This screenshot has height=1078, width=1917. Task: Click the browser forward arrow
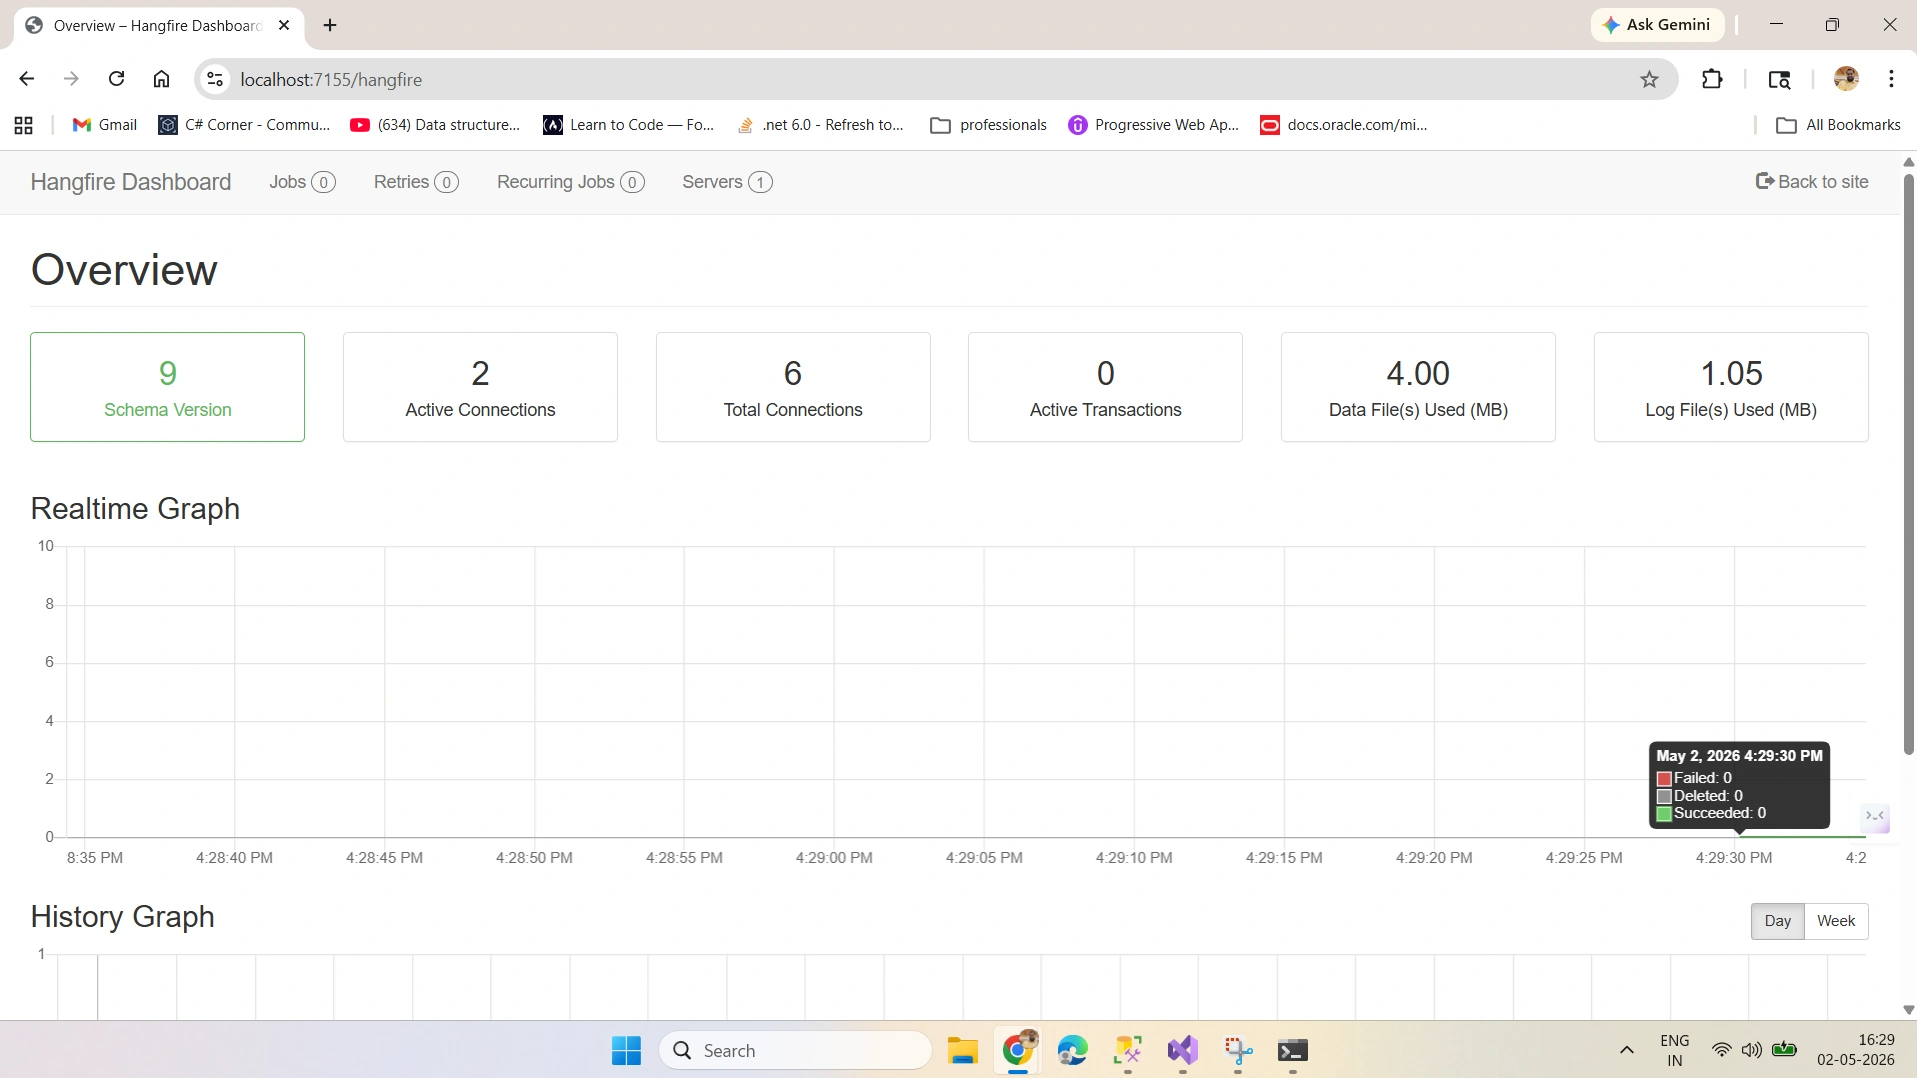[x=71, y=79]
